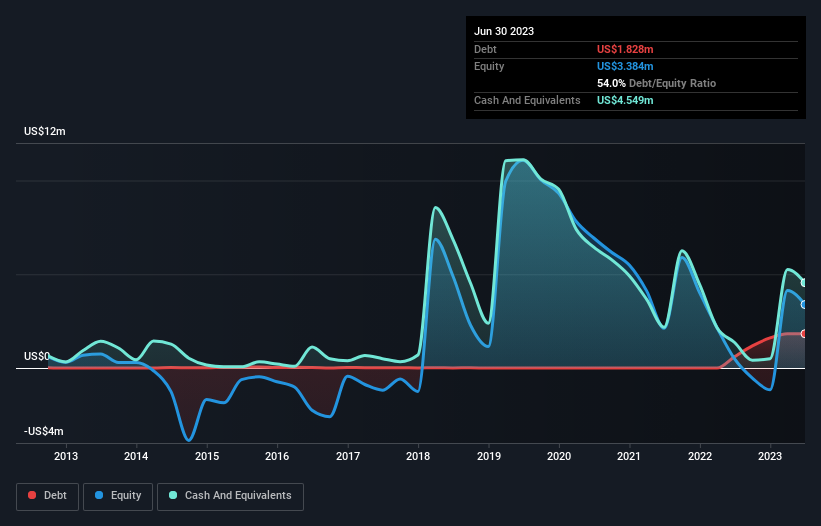
Task: Click the US$3.384m equity value
Action: [x=625, y=66]
